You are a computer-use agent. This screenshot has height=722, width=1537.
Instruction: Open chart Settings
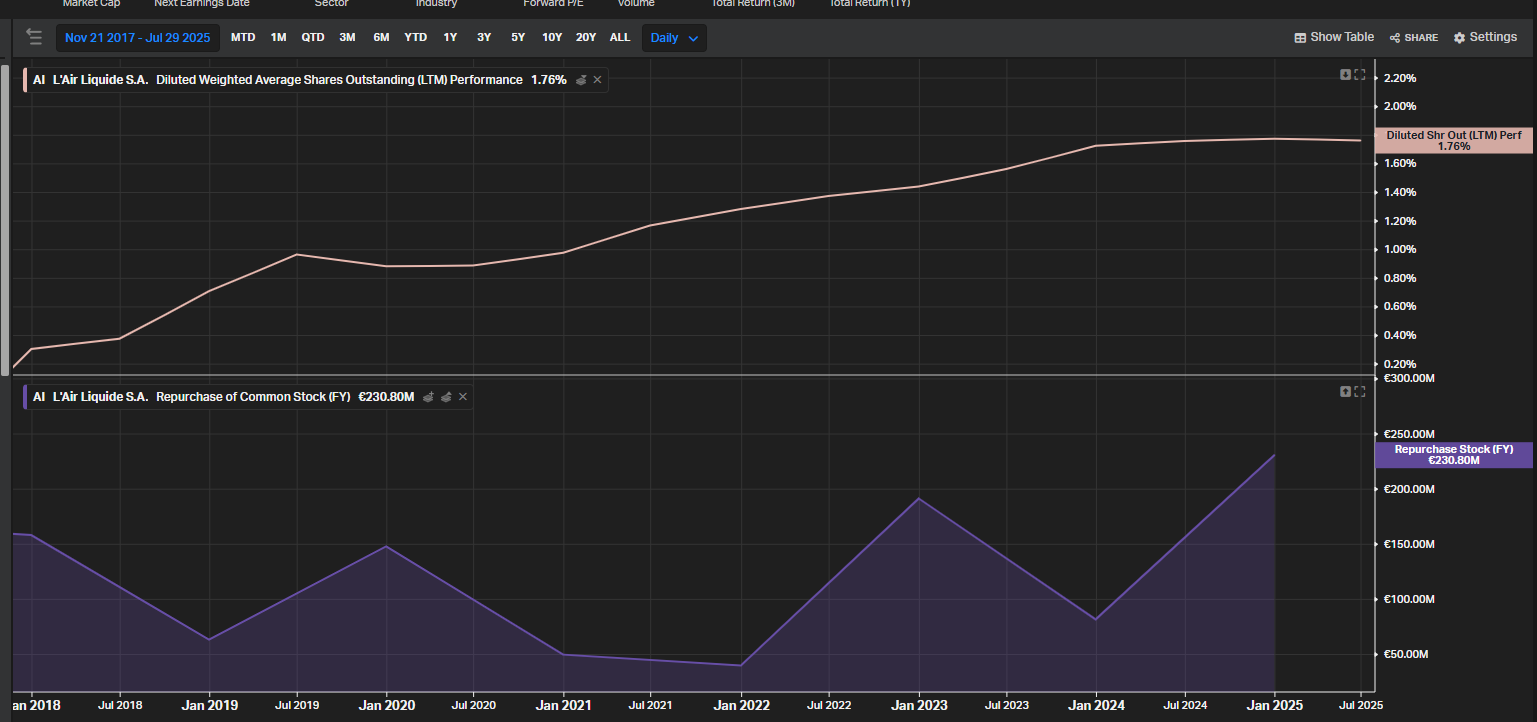1485,37
